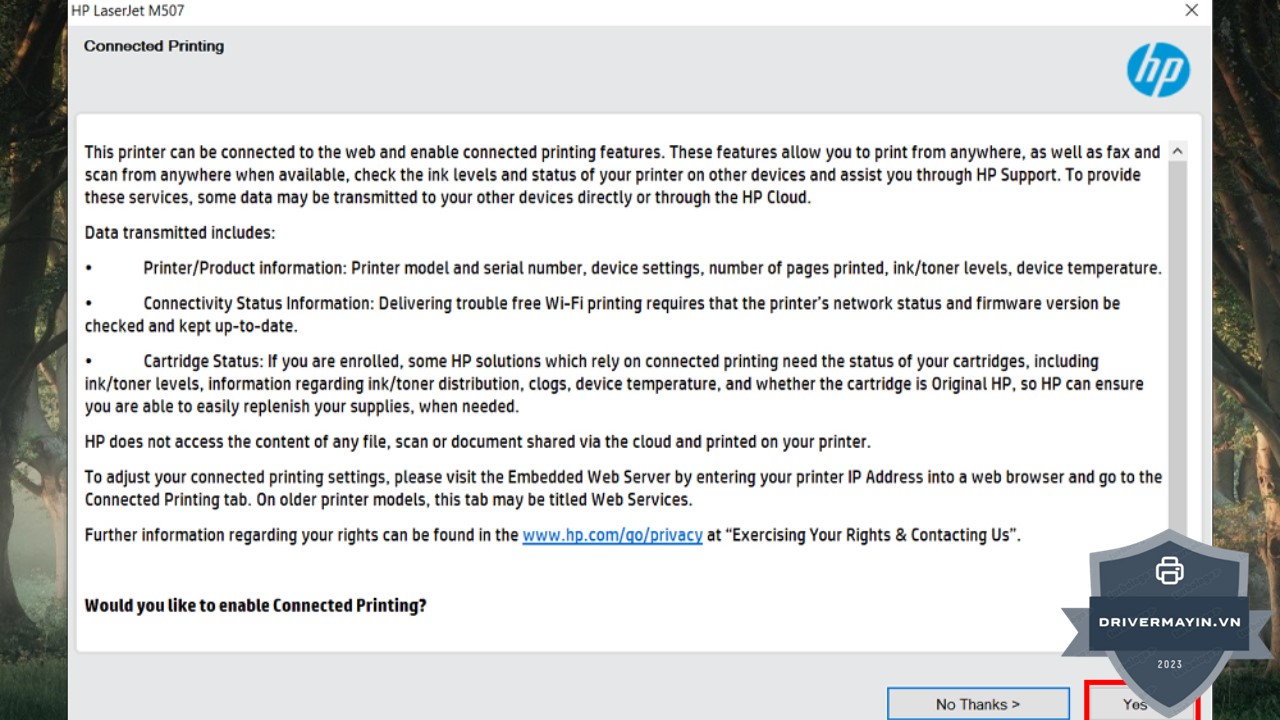Decline with the No Thanks button

pyautogui.click(x=977, y=704)
